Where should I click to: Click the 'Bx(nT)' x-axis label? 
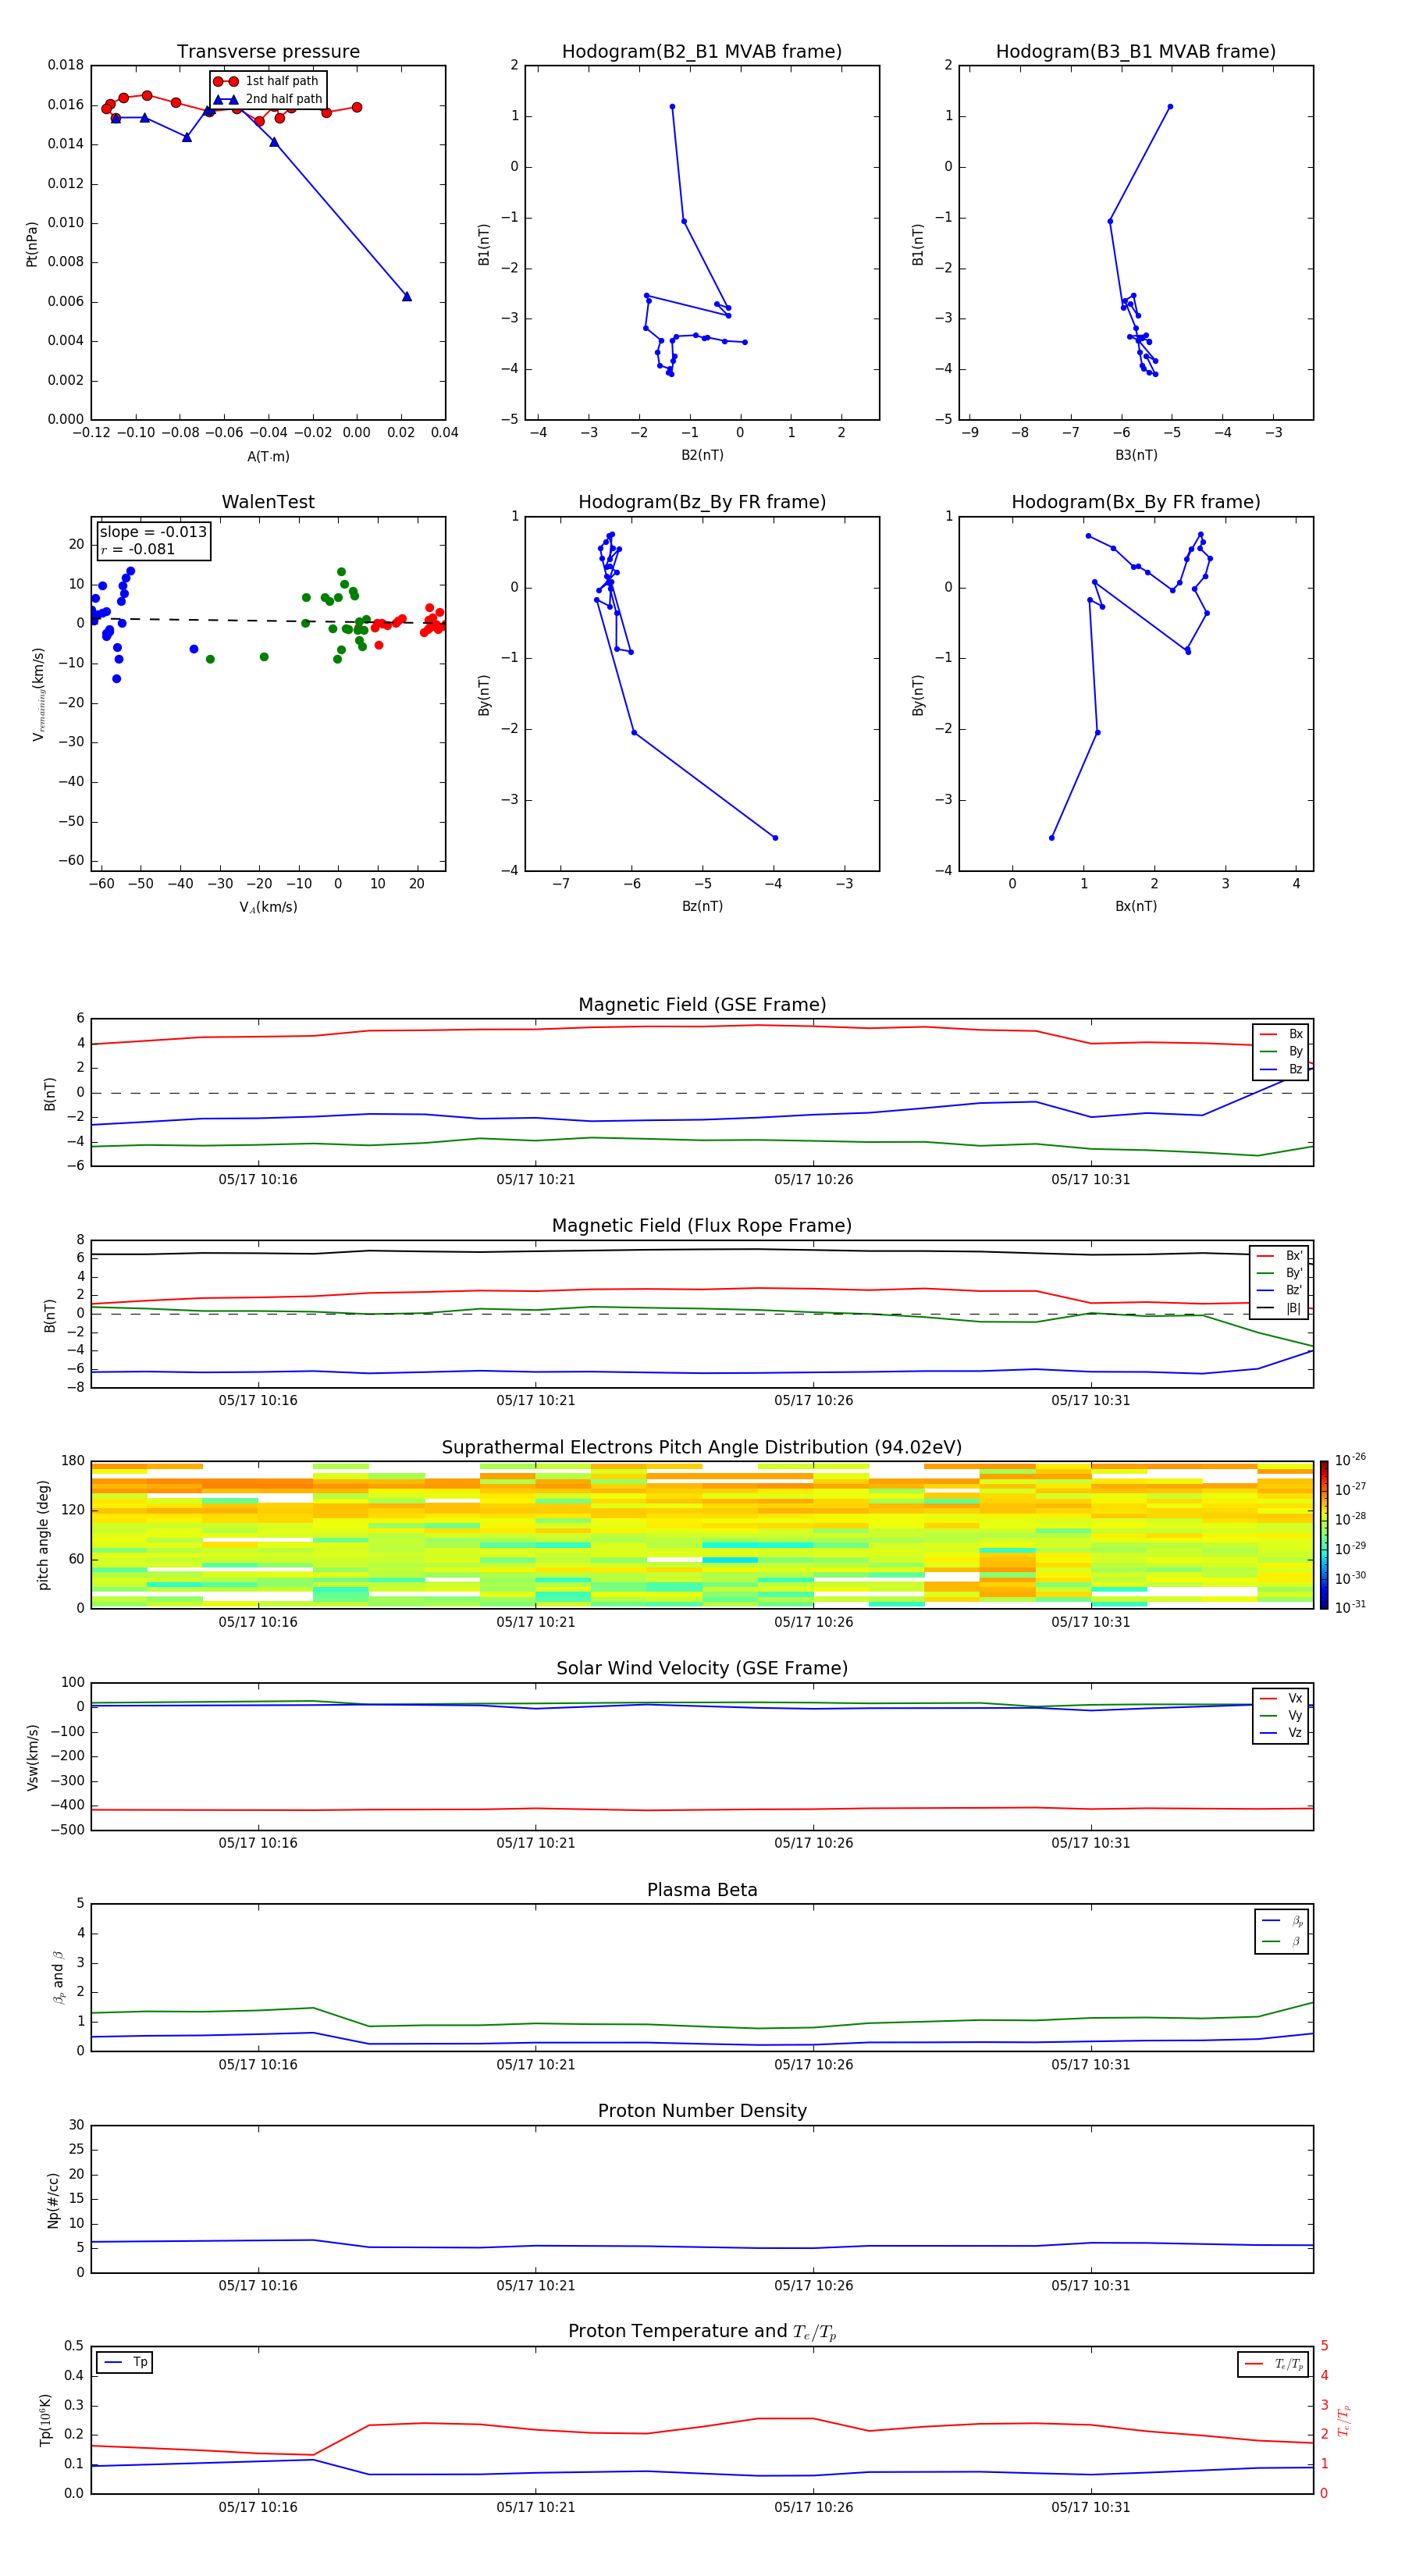click(1136, 906)
